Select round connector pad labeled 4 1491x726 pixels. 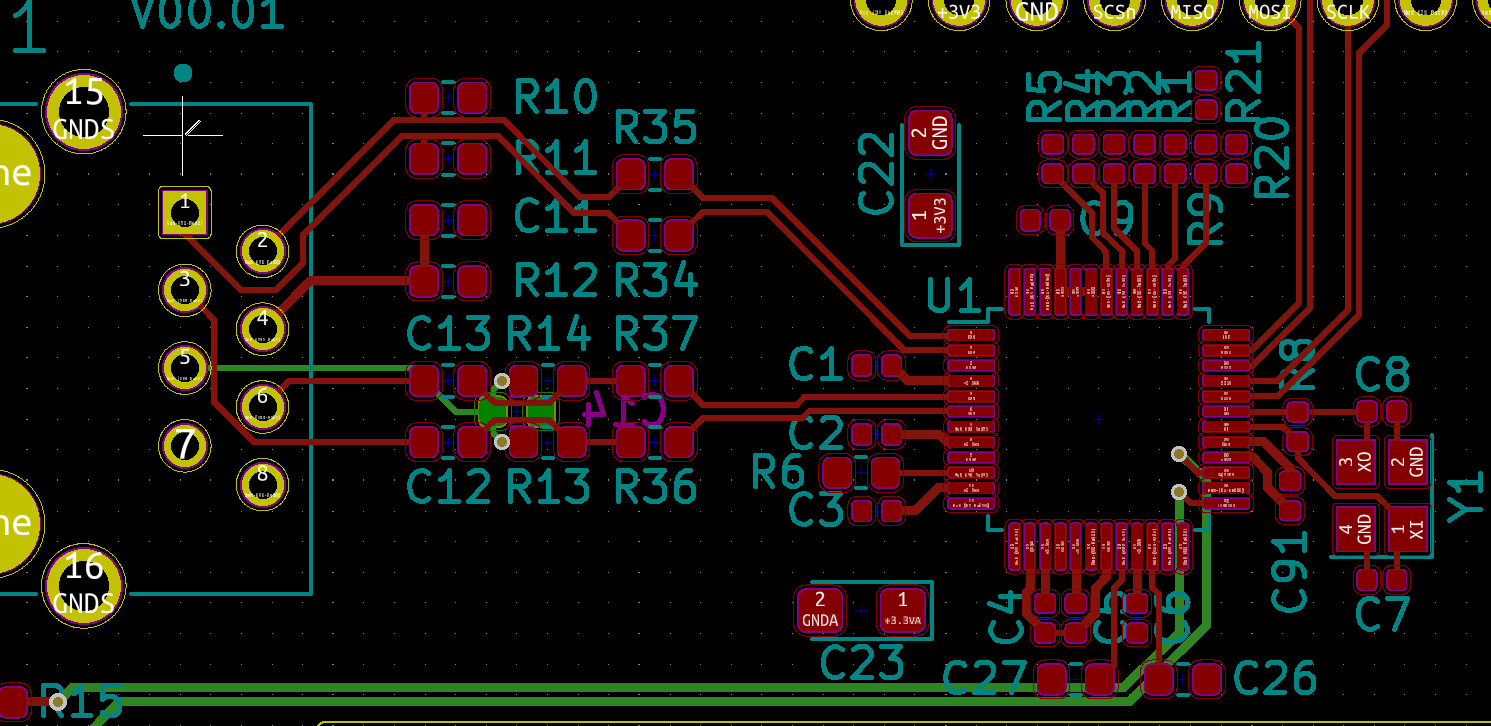pos(262,328)
